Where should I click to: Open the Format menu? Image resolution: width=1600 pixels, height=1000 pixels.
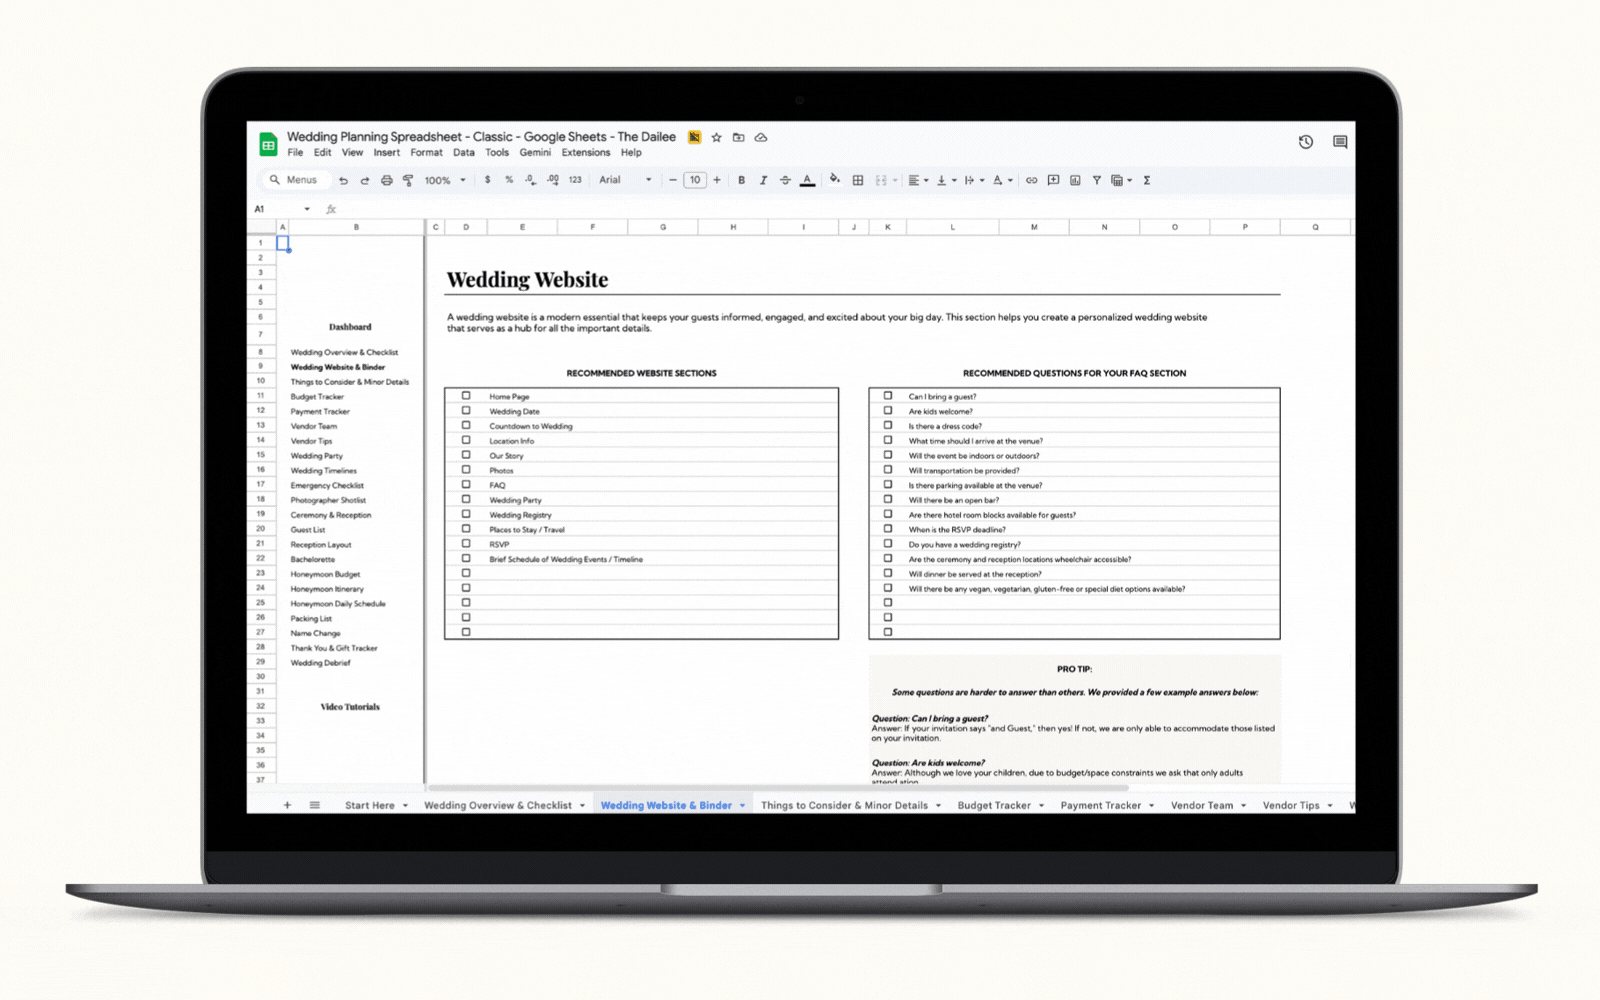click(x=426, y=153)
